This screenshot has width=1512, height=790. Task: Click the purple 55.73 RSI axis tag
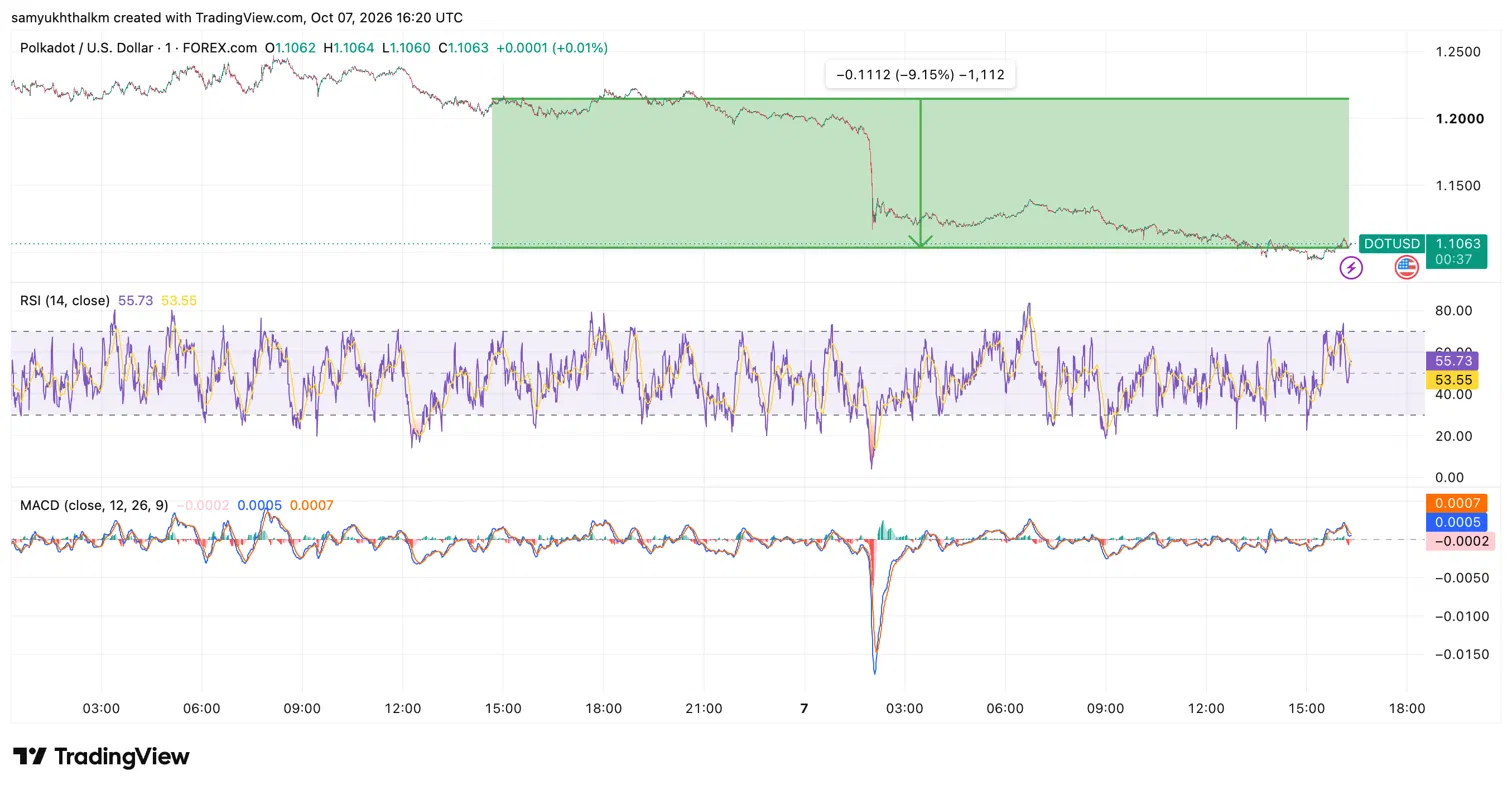tap(1454, 361)
